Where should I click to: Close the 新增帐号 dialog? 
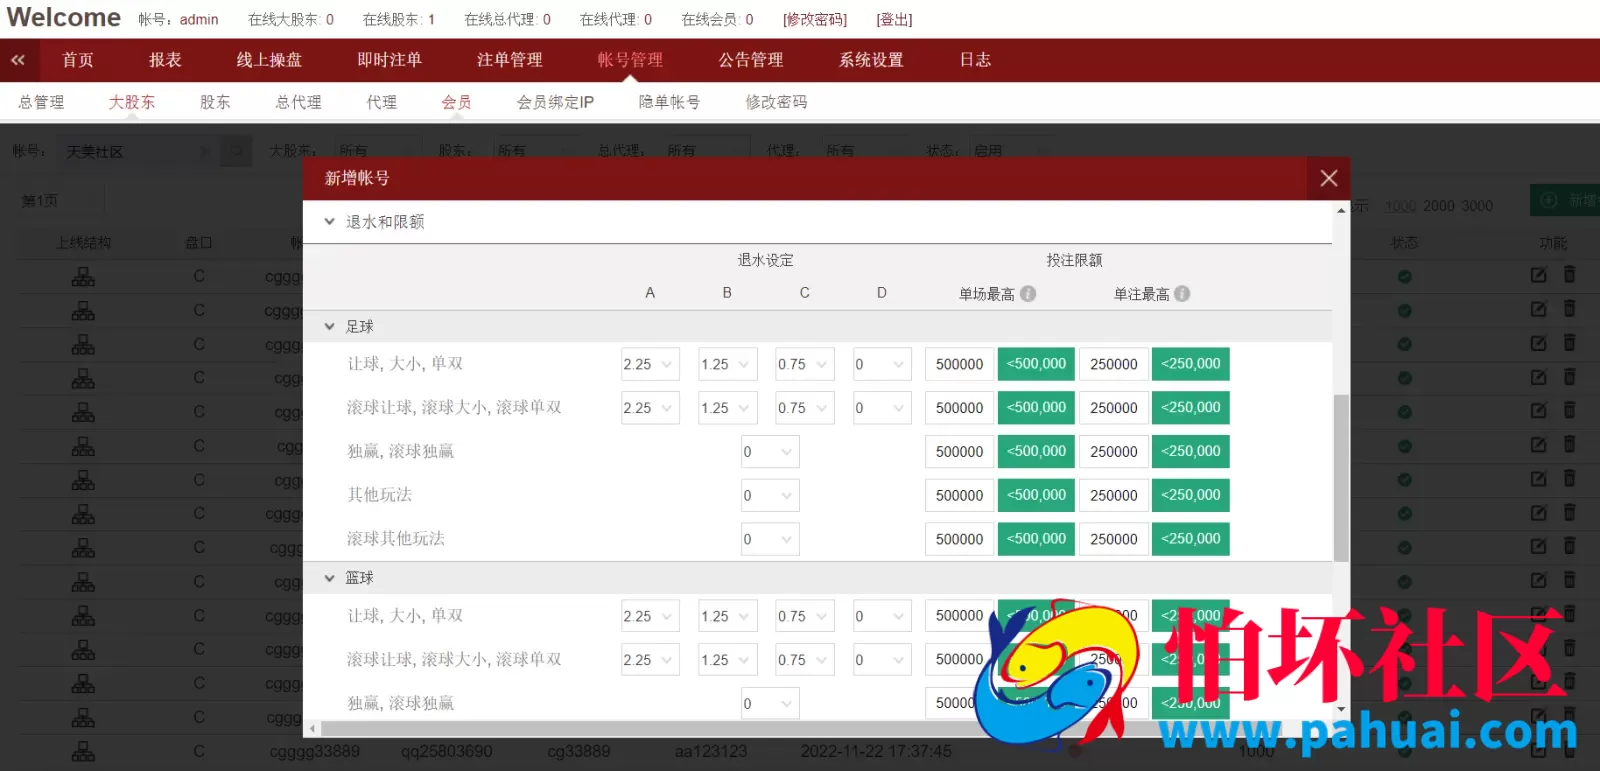[x=1329, y=178]
